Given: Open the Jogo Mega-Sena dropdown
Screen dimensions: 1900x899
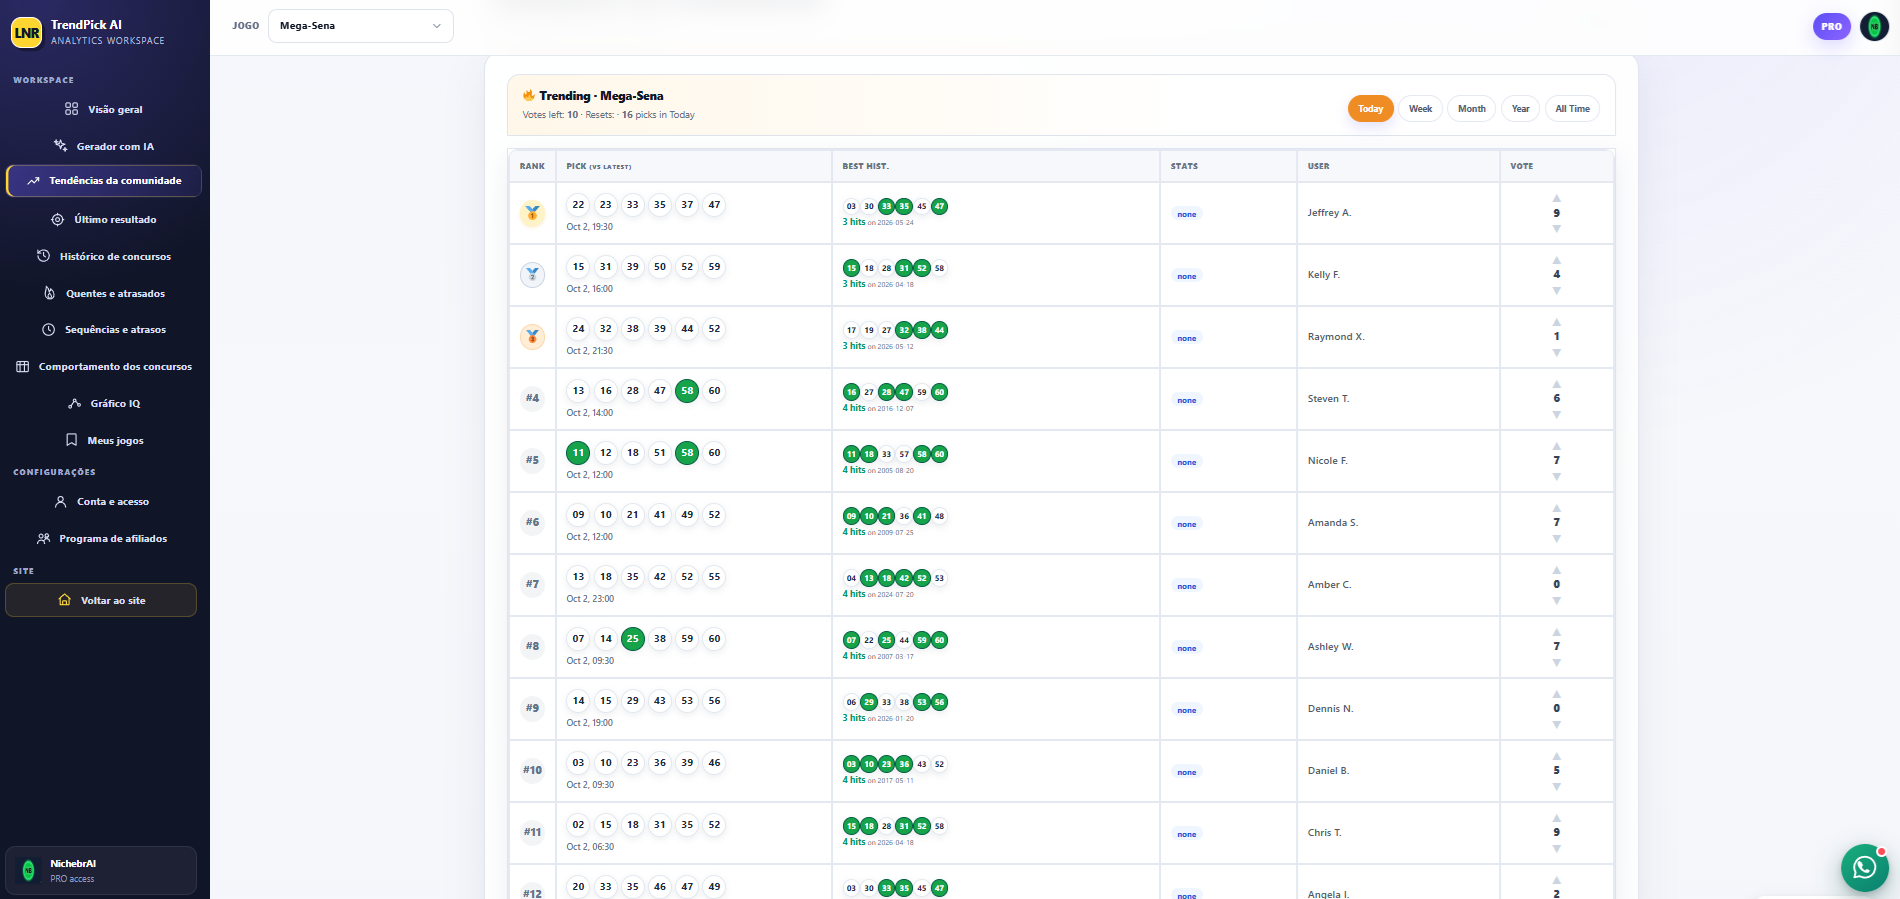Looking at the screenshot, I should 361,26.
